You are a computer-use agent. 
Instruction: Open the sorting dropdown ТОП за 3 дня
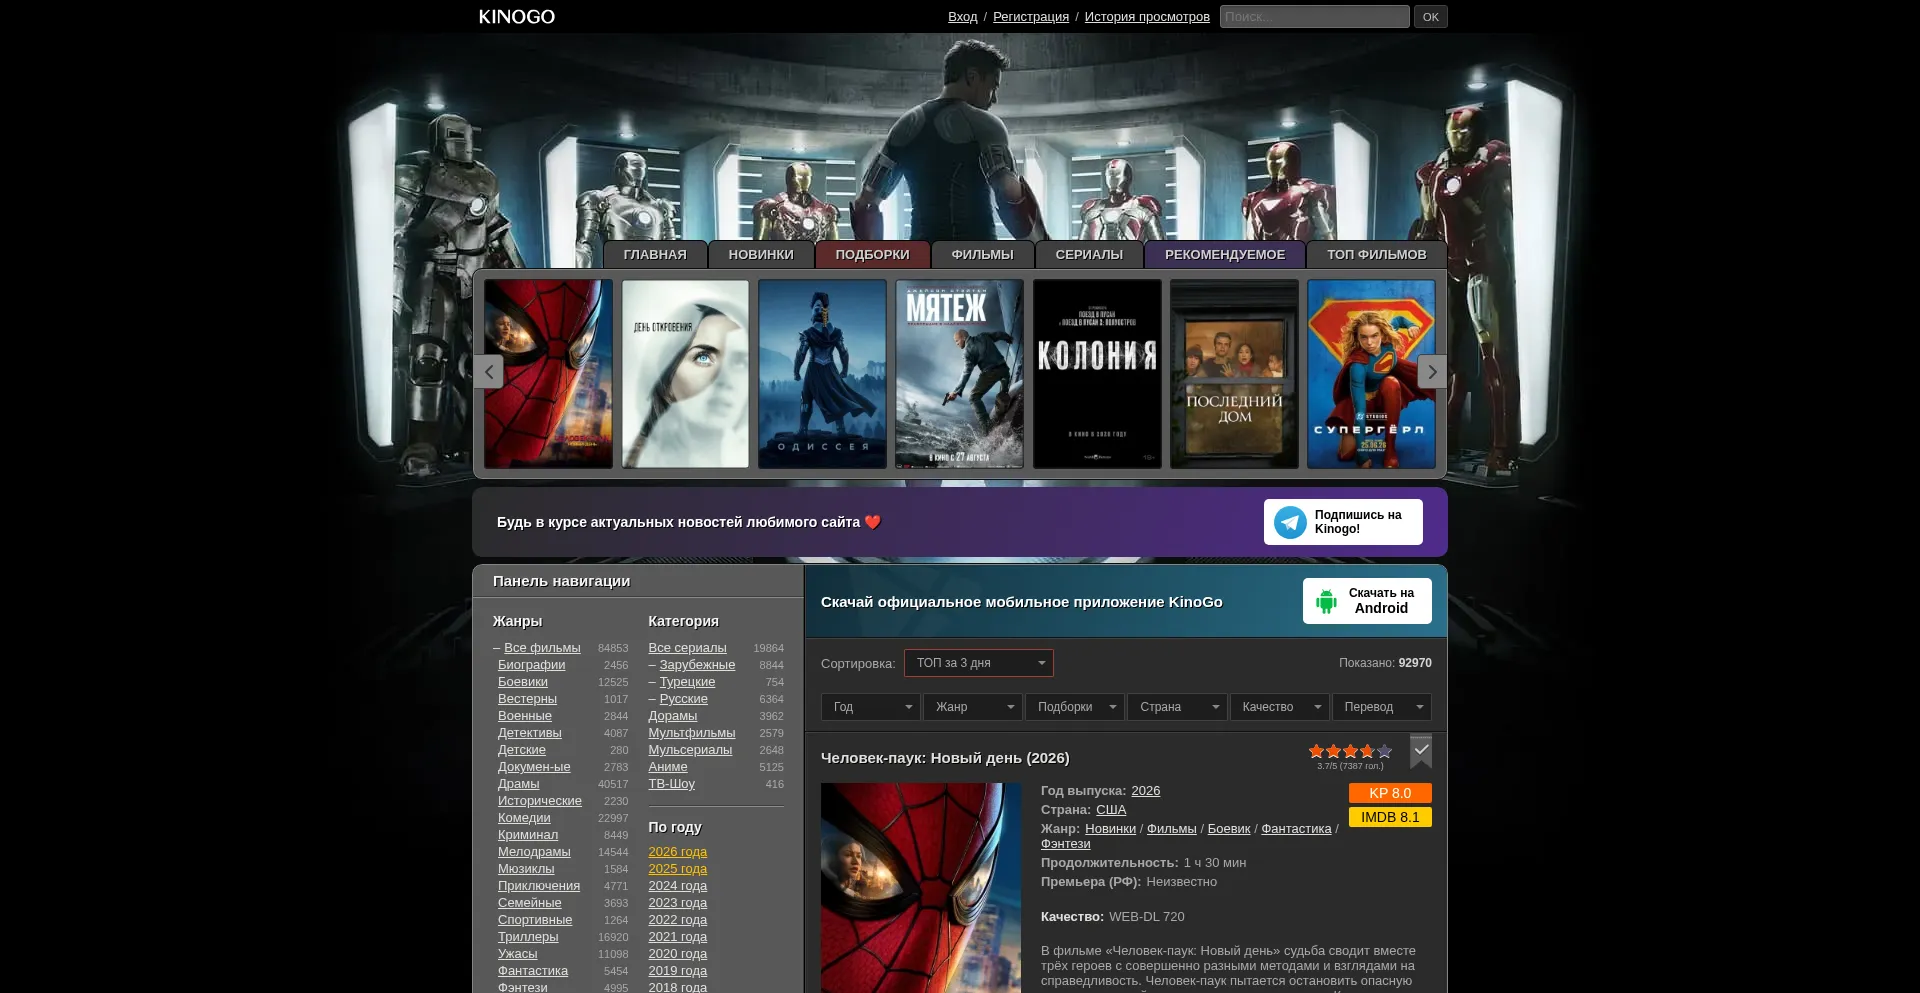(x=979, y=663)
